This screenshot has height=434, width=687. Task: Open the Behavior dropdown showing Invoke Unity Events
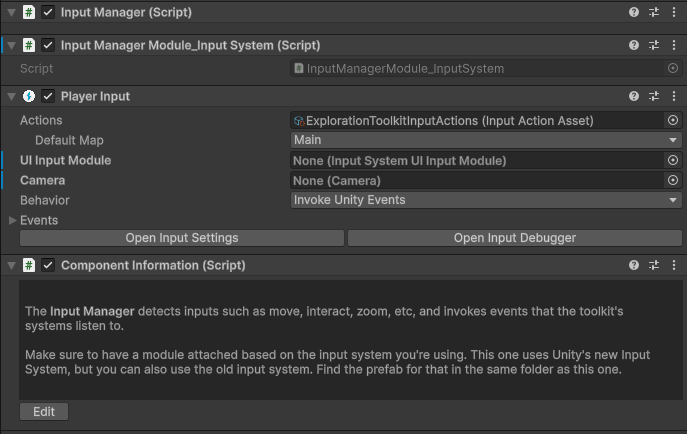(486, 200)
